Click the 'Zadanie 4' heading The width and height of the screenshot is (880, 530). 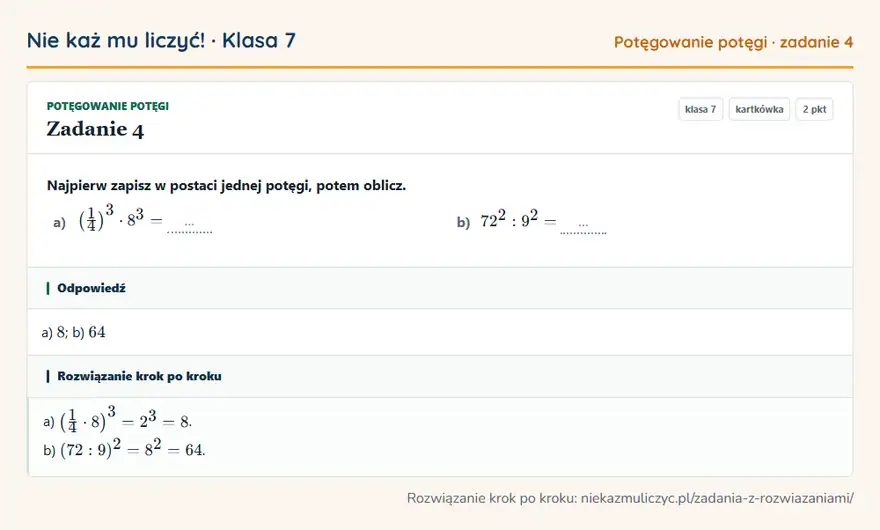click(95, 129)
